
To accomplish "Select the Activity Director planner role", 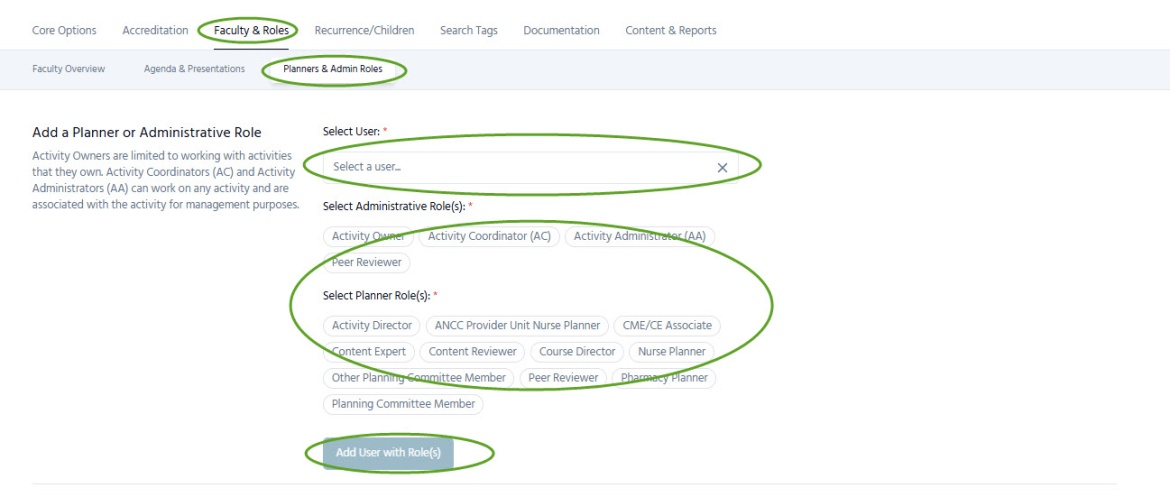I will 371,325.
